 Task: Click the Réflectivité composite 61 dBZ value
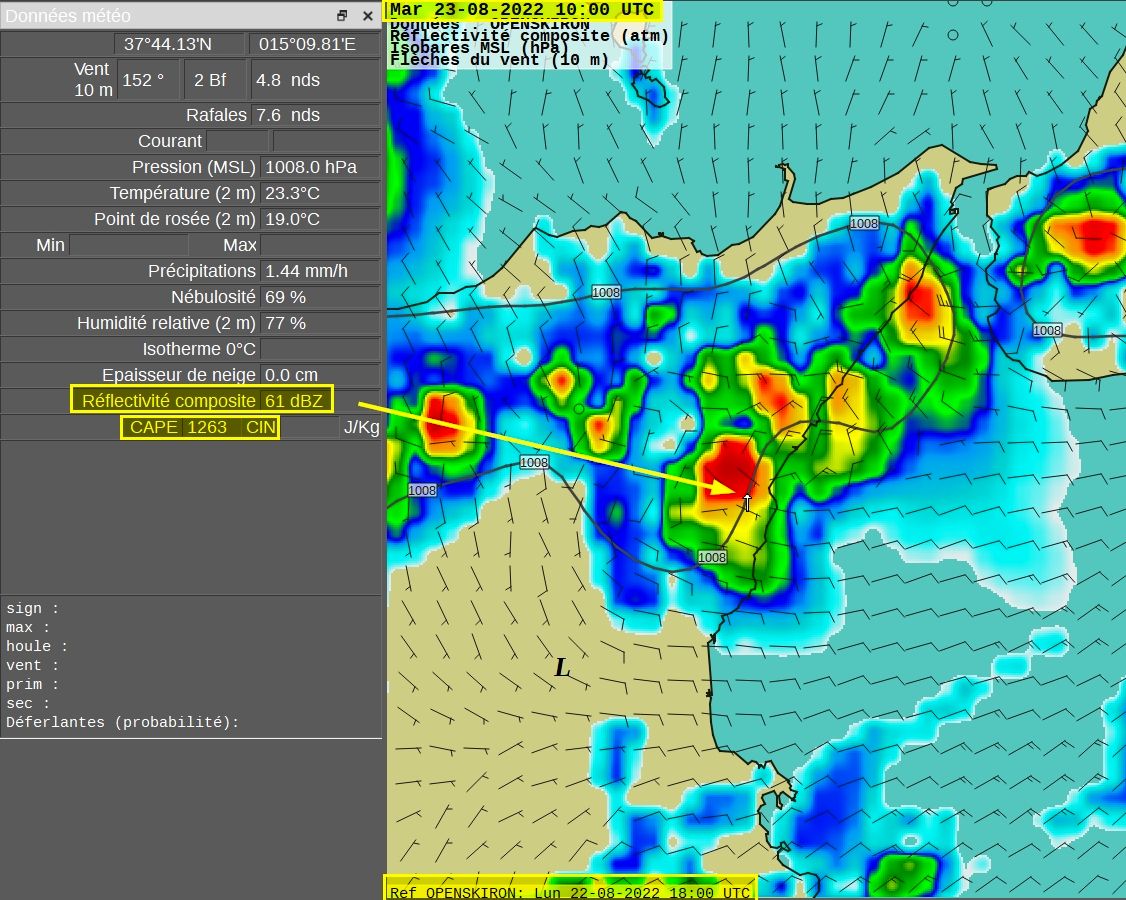click(294, 401)
